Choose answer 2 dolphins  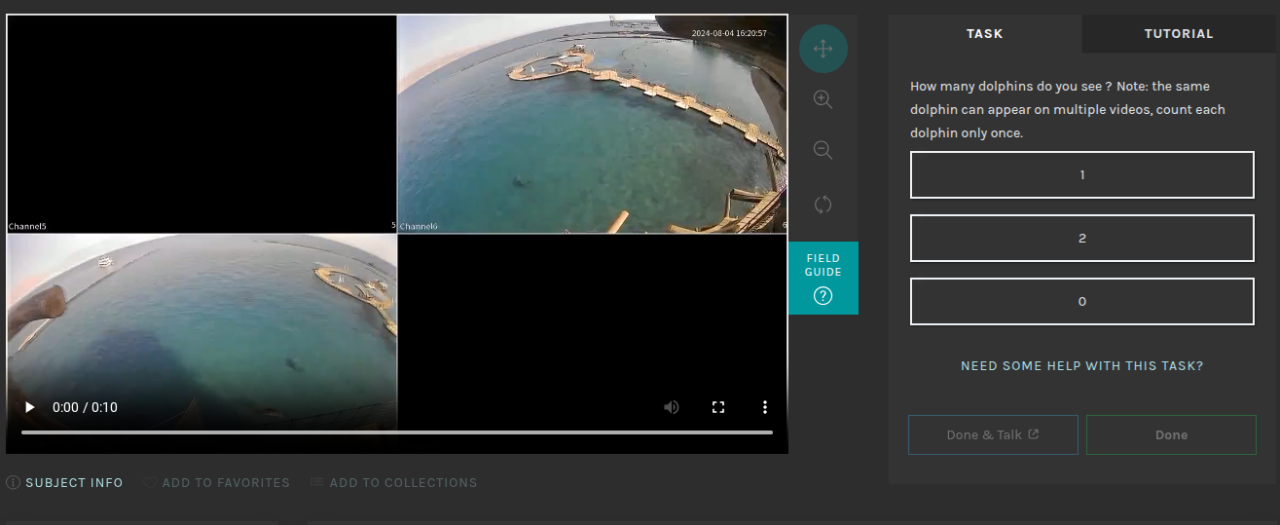coord(1082,238)
